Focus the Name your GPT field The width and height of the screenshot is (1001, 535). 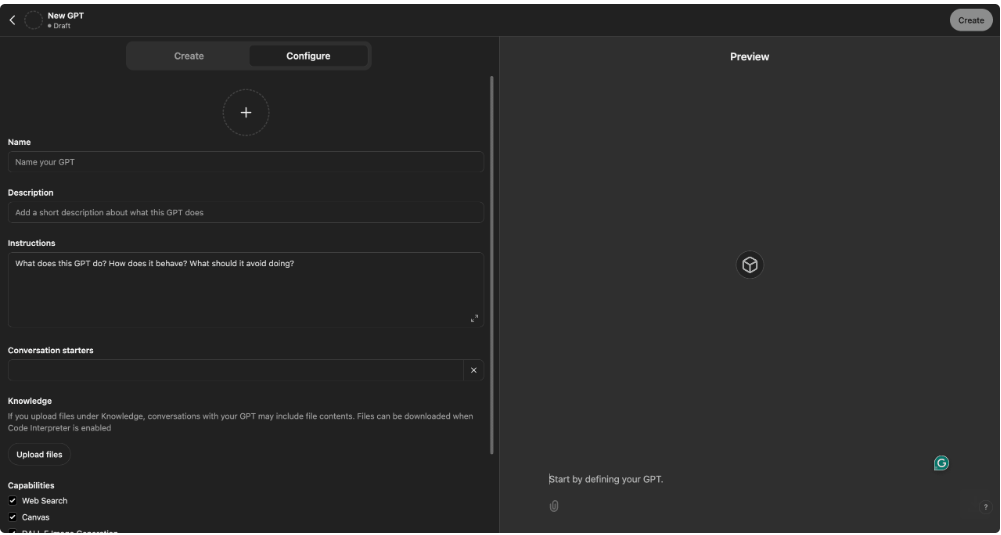tap(246, 162)
